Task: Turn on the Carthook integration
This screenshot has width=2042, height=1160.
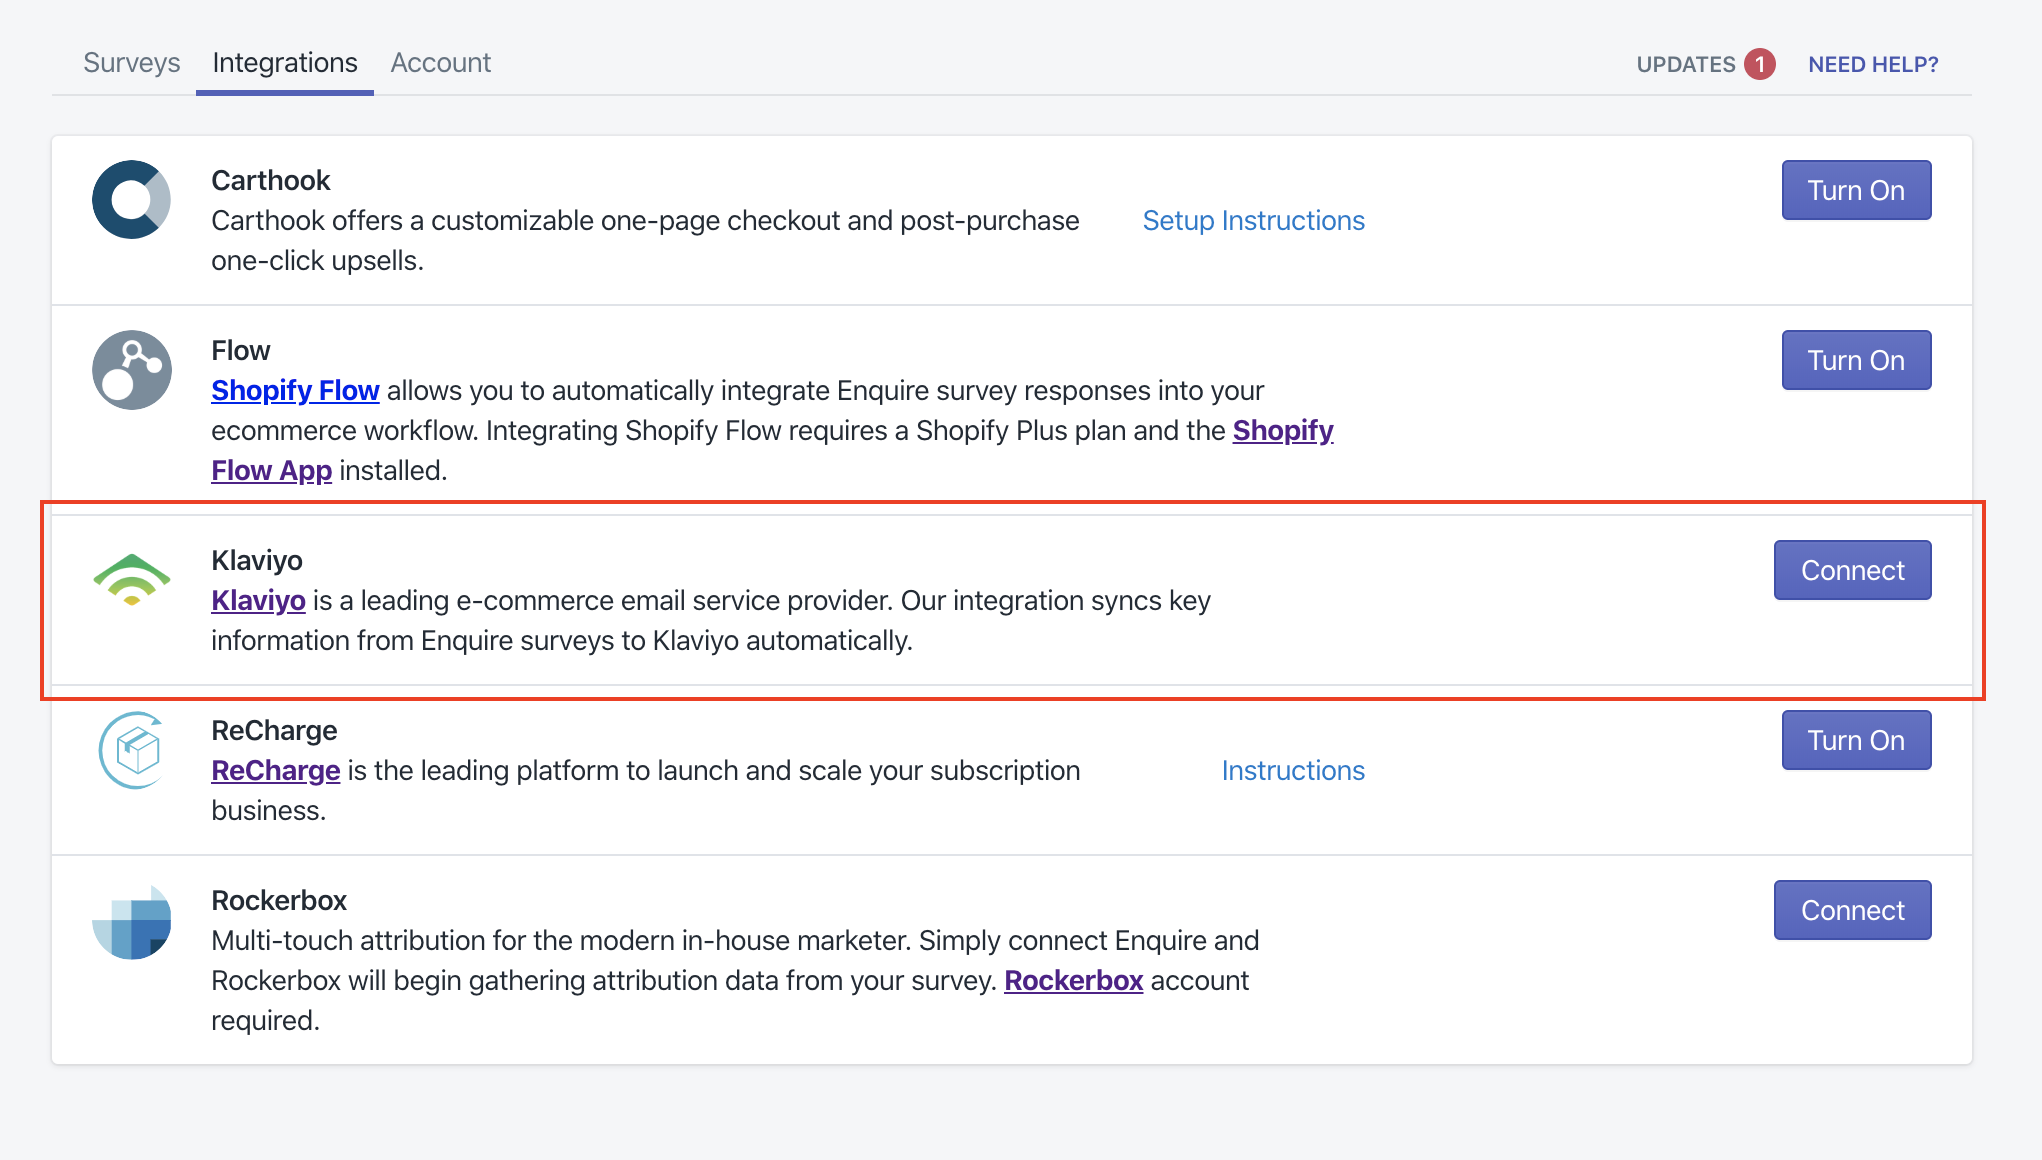Action: (1855, 190)
